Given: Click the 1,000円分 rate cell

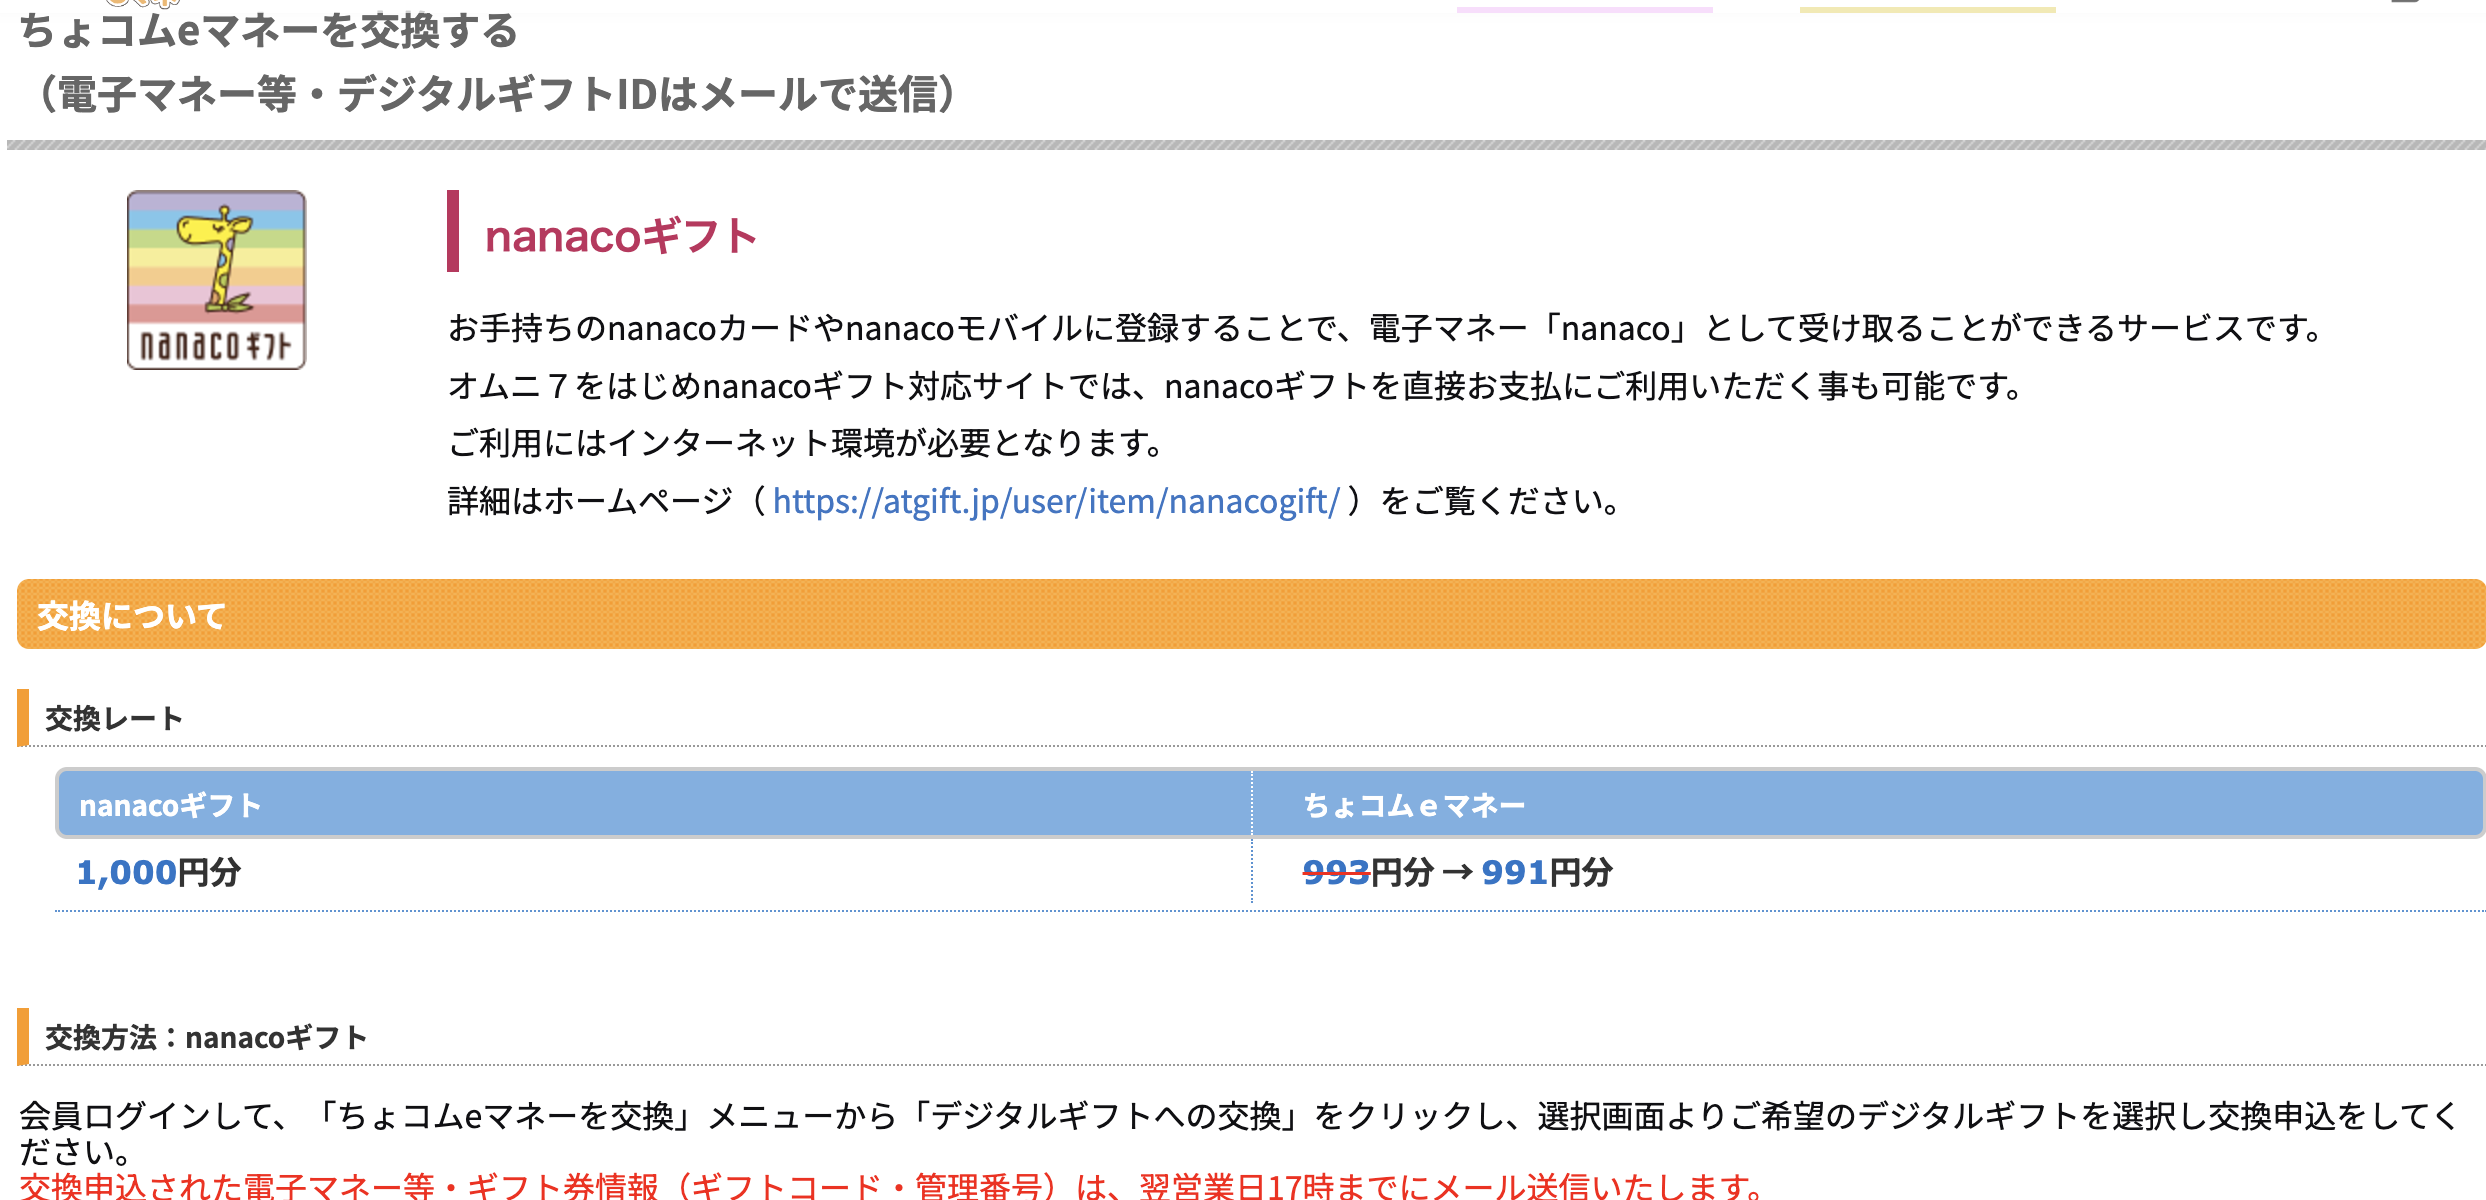Looking at the screenshot, I should pyautogui.click(x=158, y=872).
